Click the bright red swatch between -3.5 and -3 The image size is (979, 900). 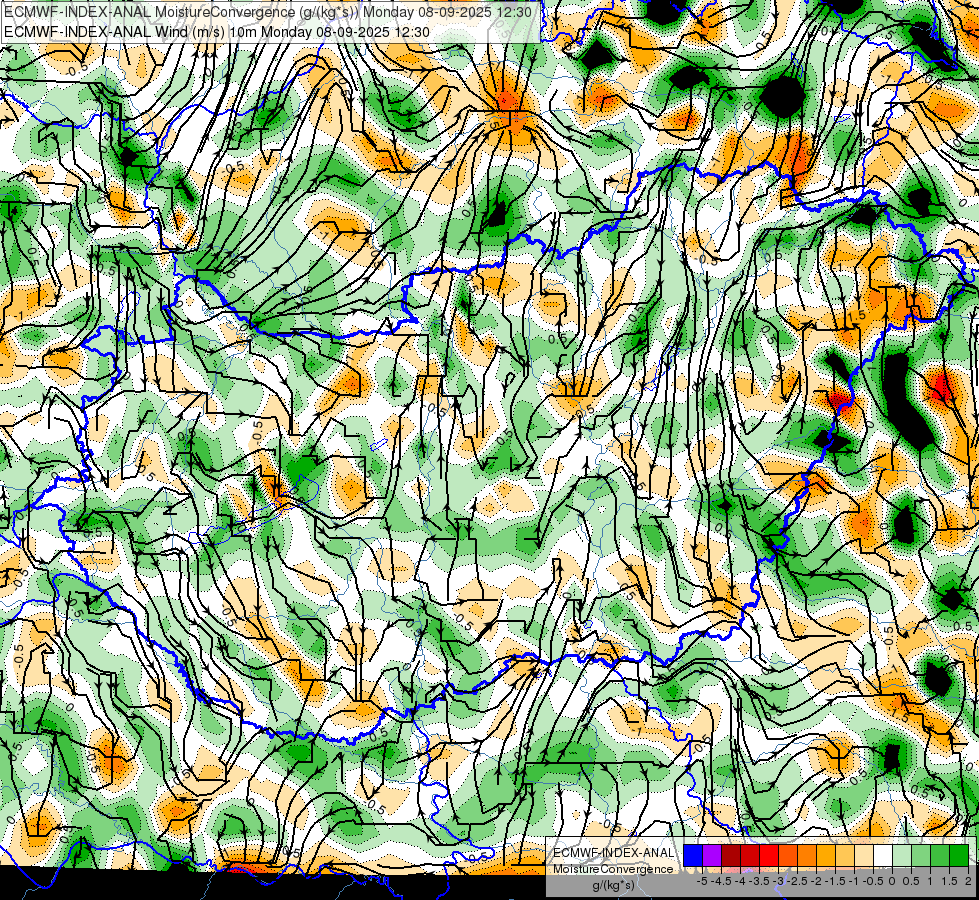point(769,855)
